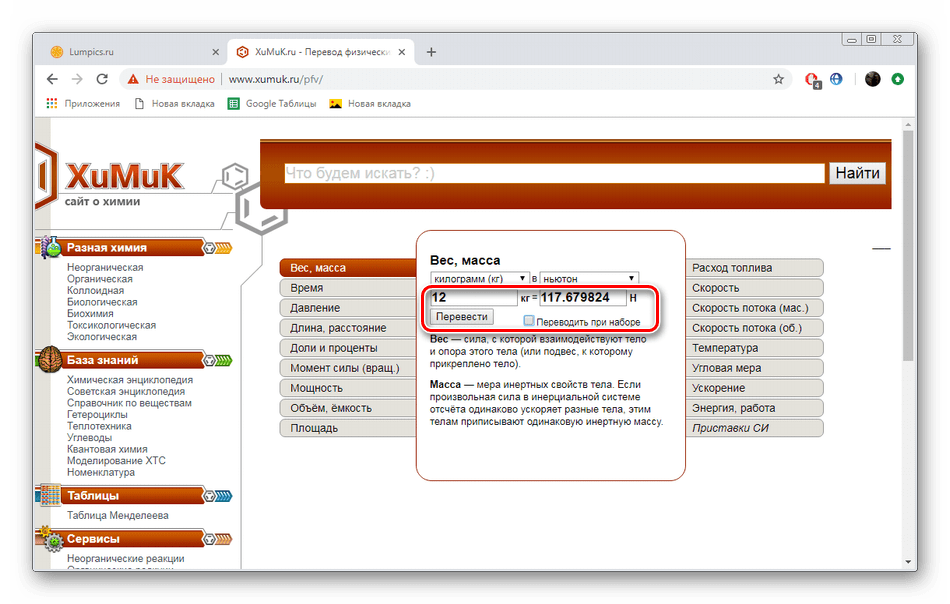Select the Время category
The image size is (950, 604).
click(348, 288)
